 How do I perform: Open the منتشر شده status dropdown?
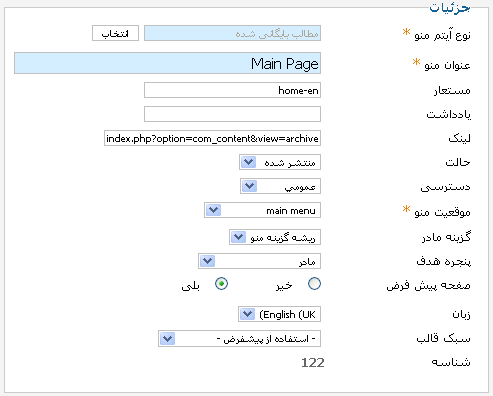(x=280, y=162)
